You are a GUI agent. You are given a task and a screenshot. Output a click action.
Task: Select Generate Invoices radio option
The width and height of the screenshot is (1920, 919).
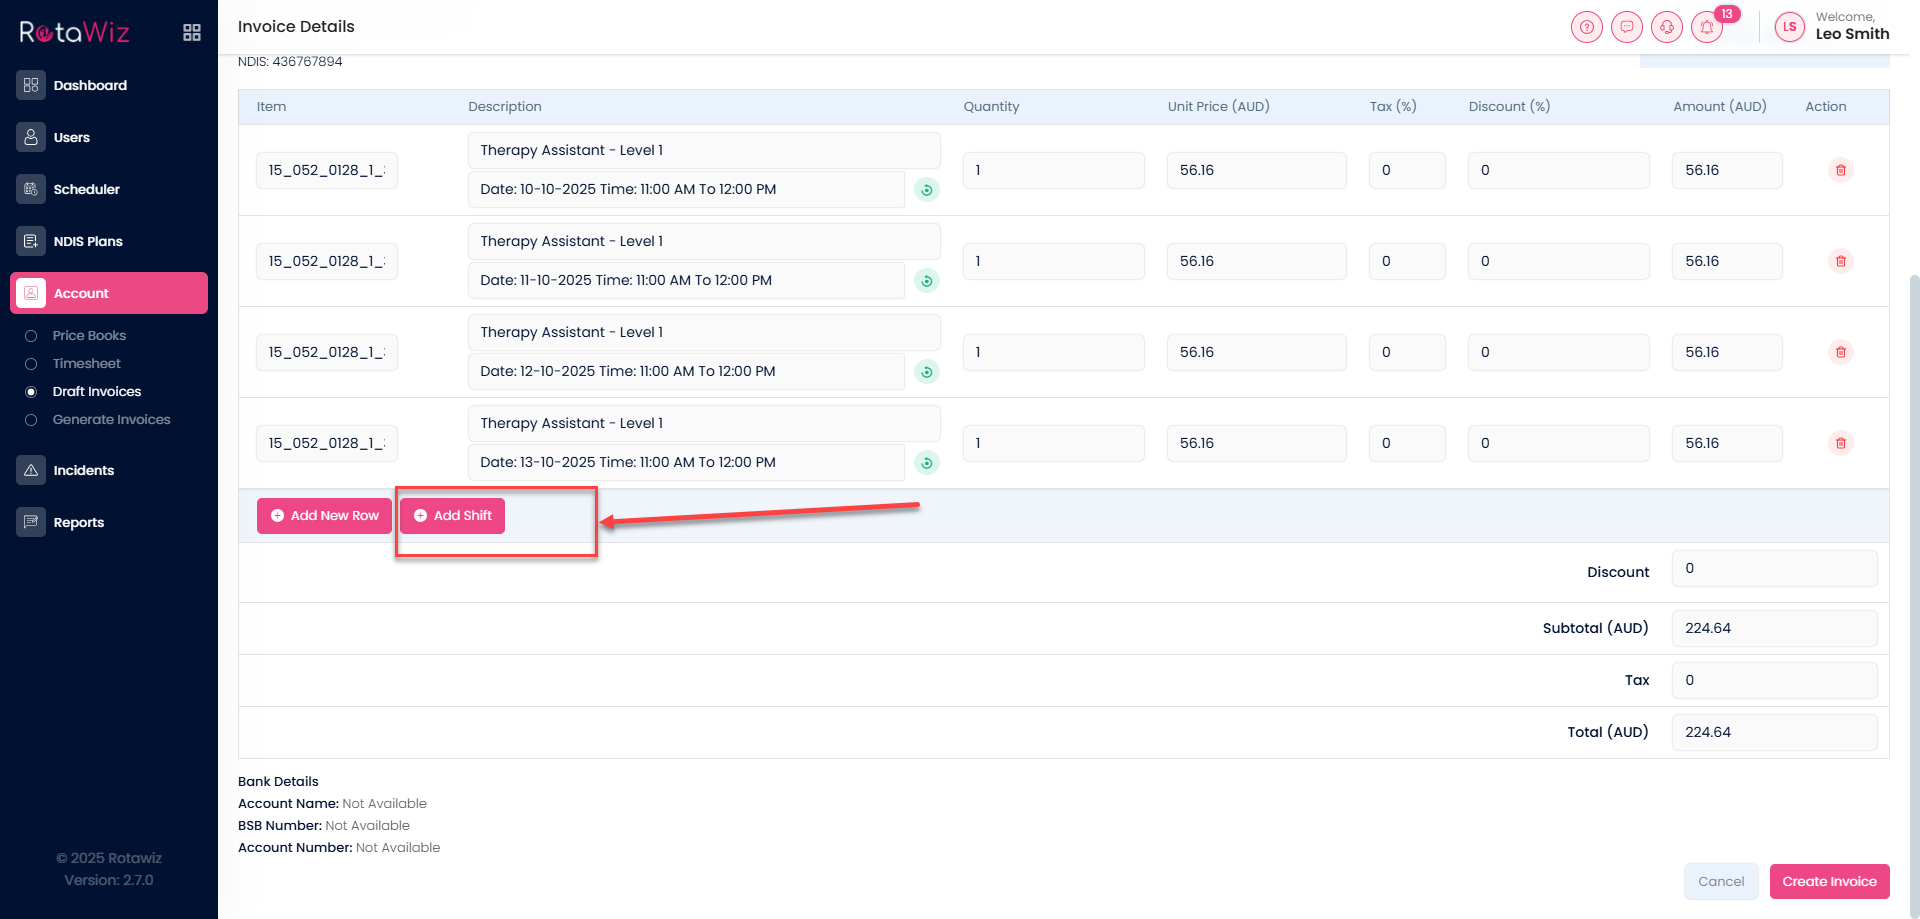31,420
